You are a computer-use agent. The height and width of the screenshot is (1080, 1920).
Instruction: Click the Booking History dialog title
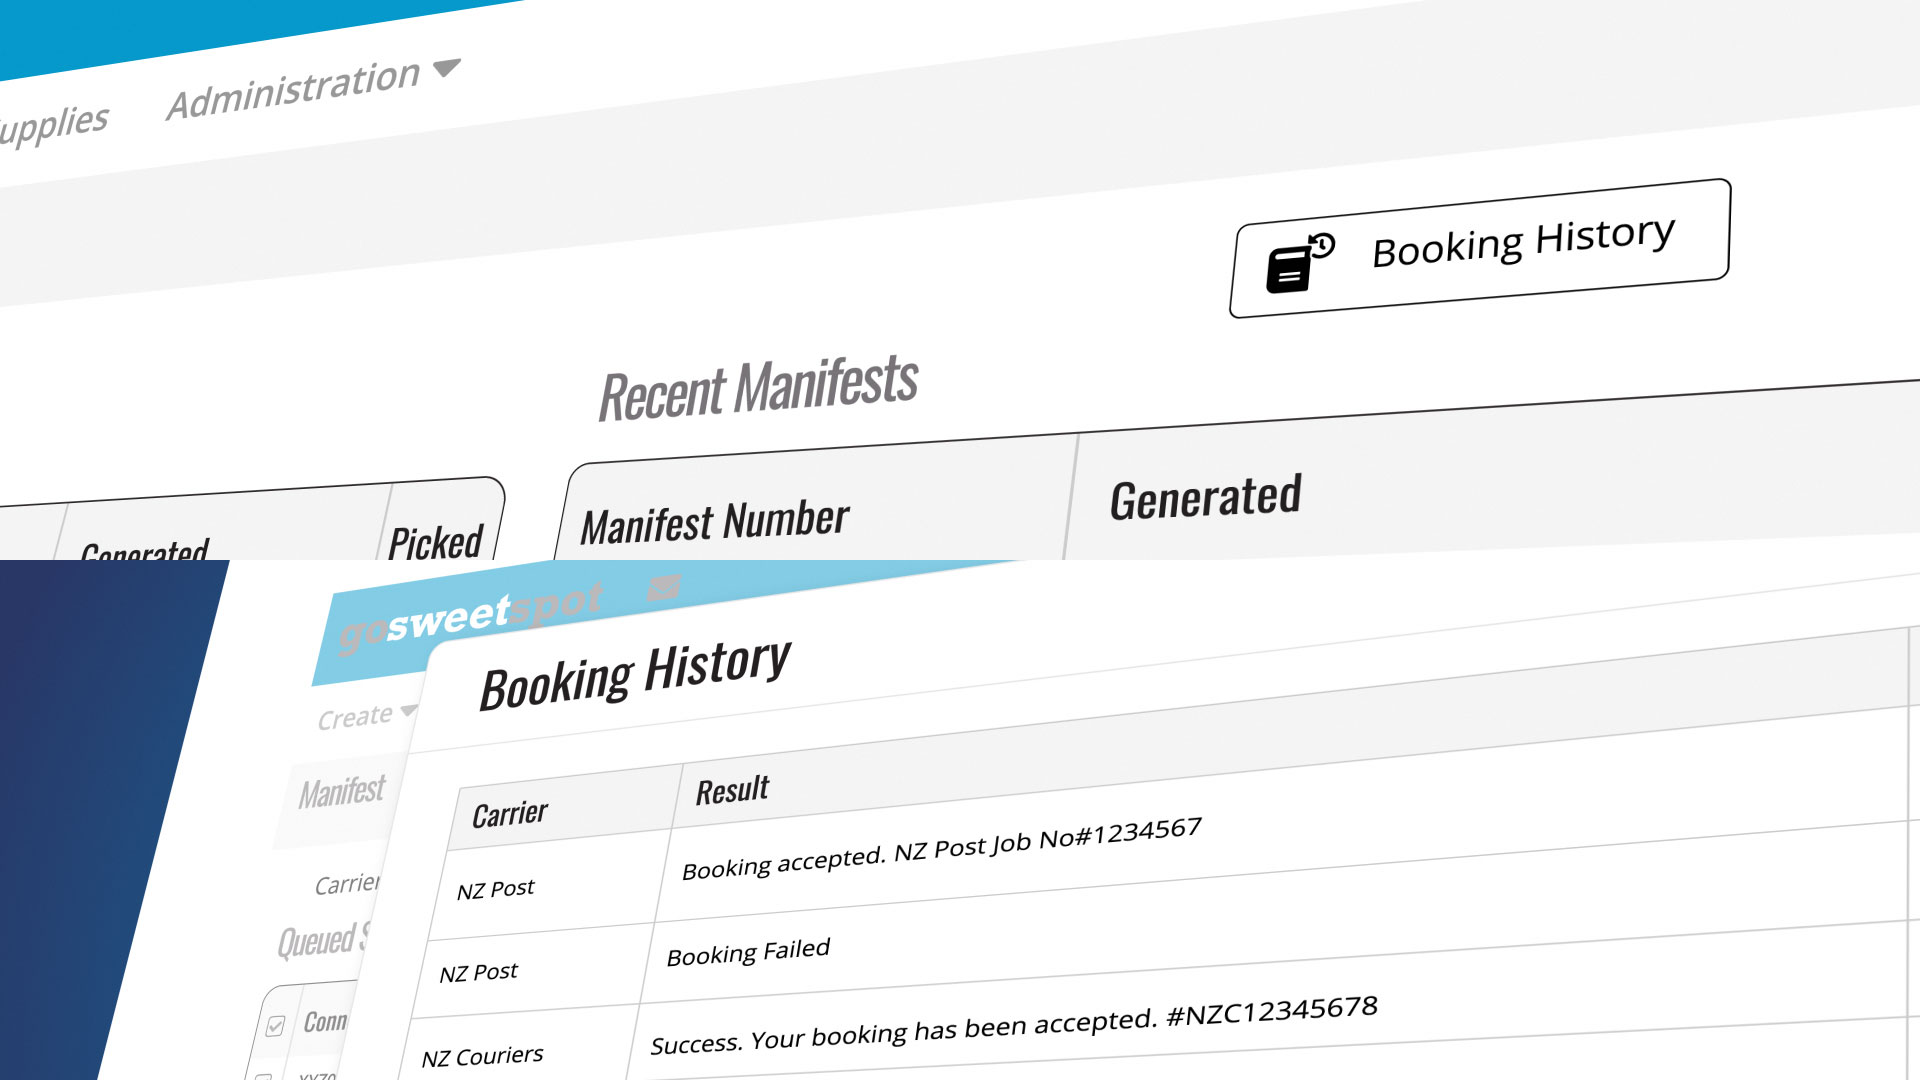click(635, 675)
